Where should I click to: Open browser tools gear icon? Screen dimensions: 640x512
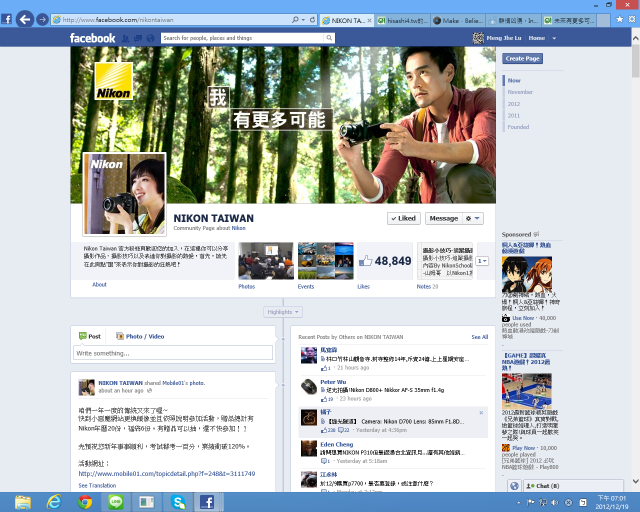point(632,19)
